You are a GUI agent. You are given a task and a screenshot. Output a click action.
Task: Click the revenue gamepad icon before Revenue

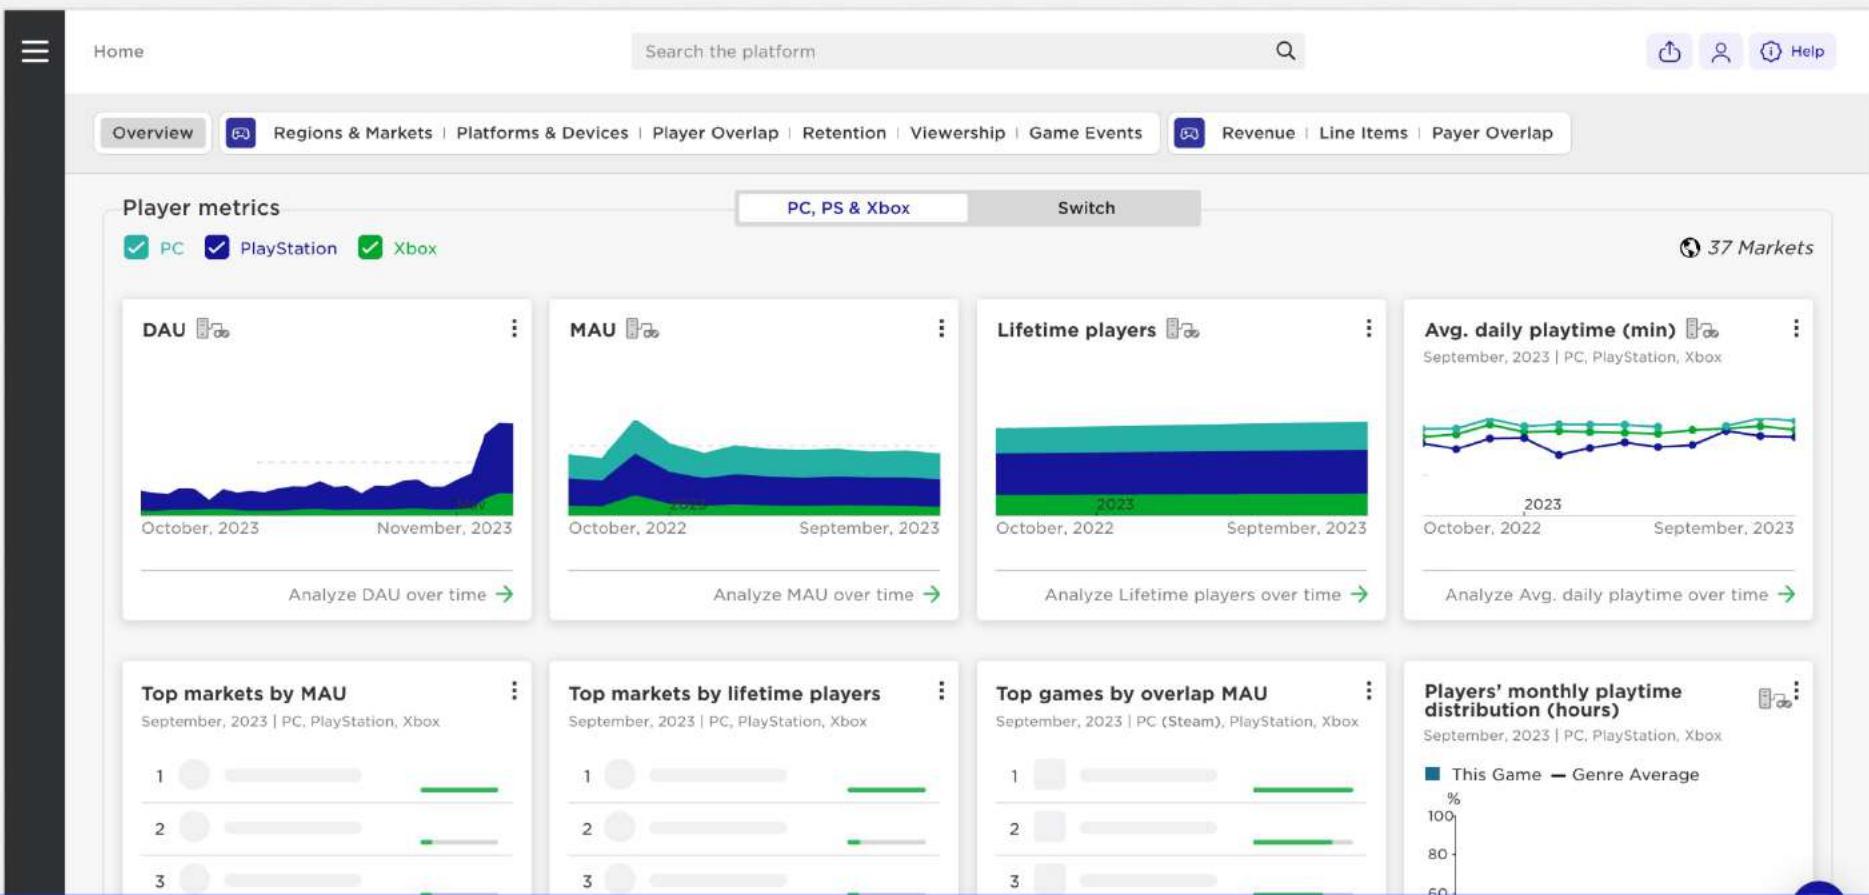click(1188, 133)
